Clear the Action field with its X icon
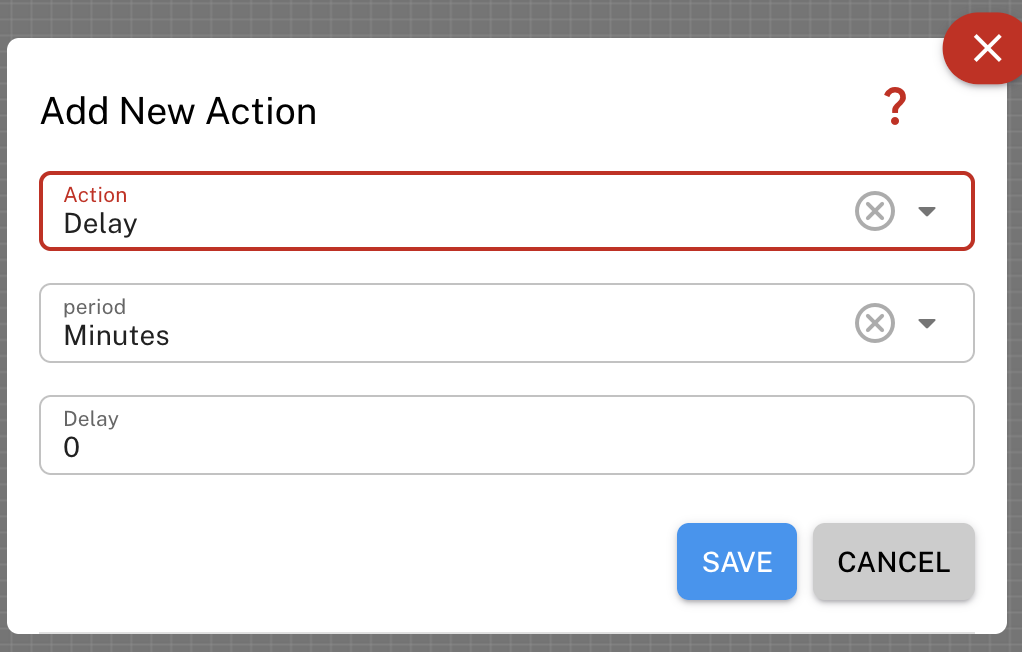The image size is (1022, 652). (x=874, y=211)
